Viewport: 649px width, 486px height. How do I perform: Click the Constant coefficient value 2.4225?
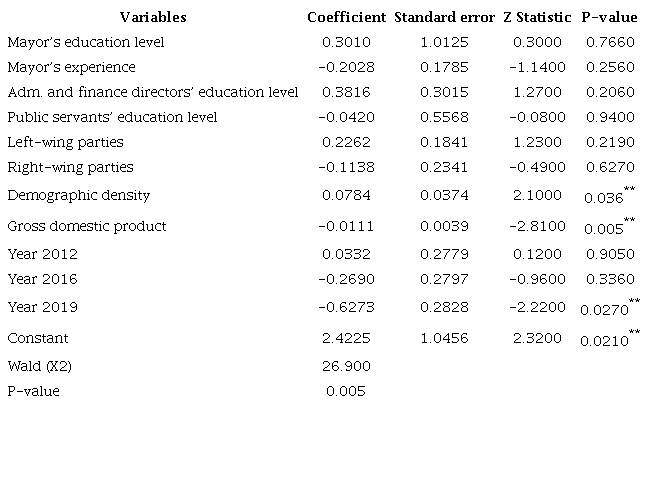346,339
